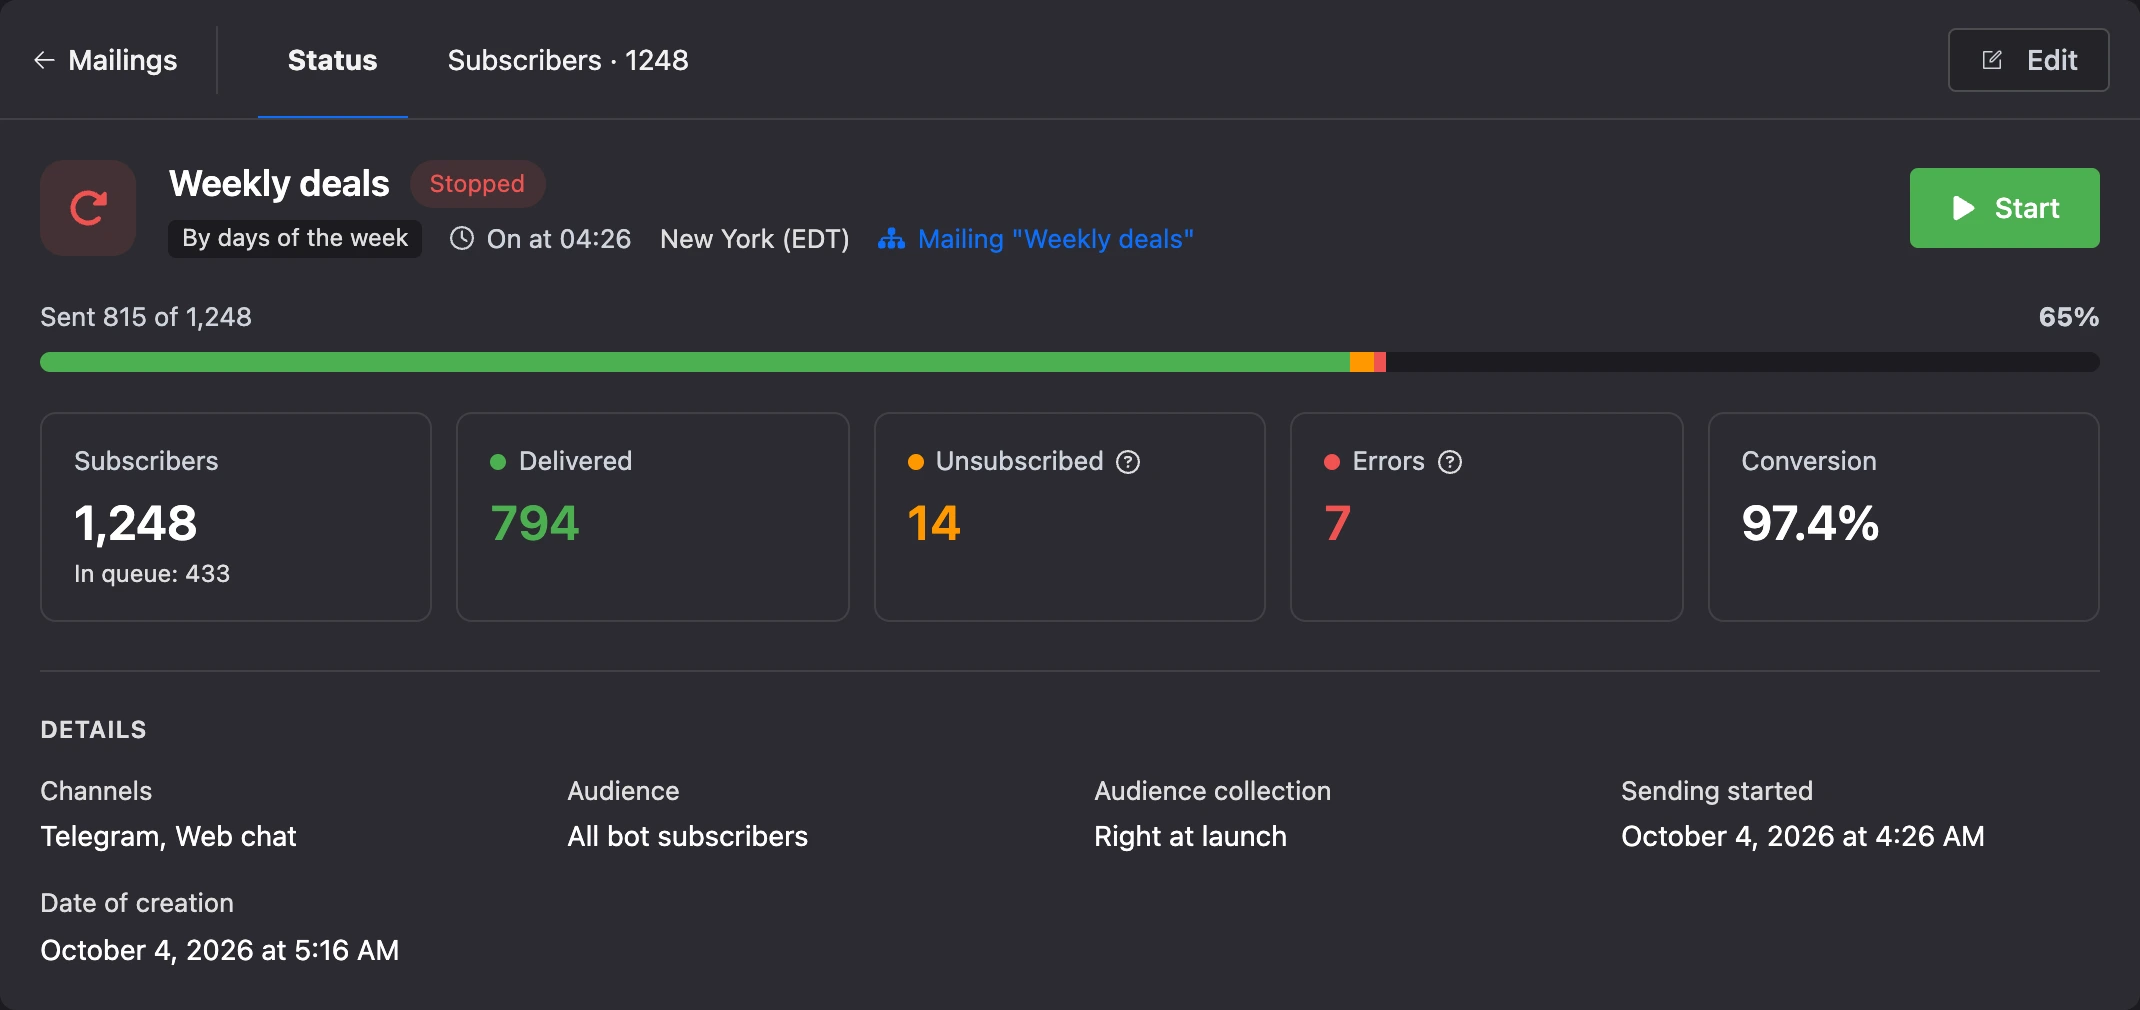
Task: Click the By days of the week tag
Action: 295,238
